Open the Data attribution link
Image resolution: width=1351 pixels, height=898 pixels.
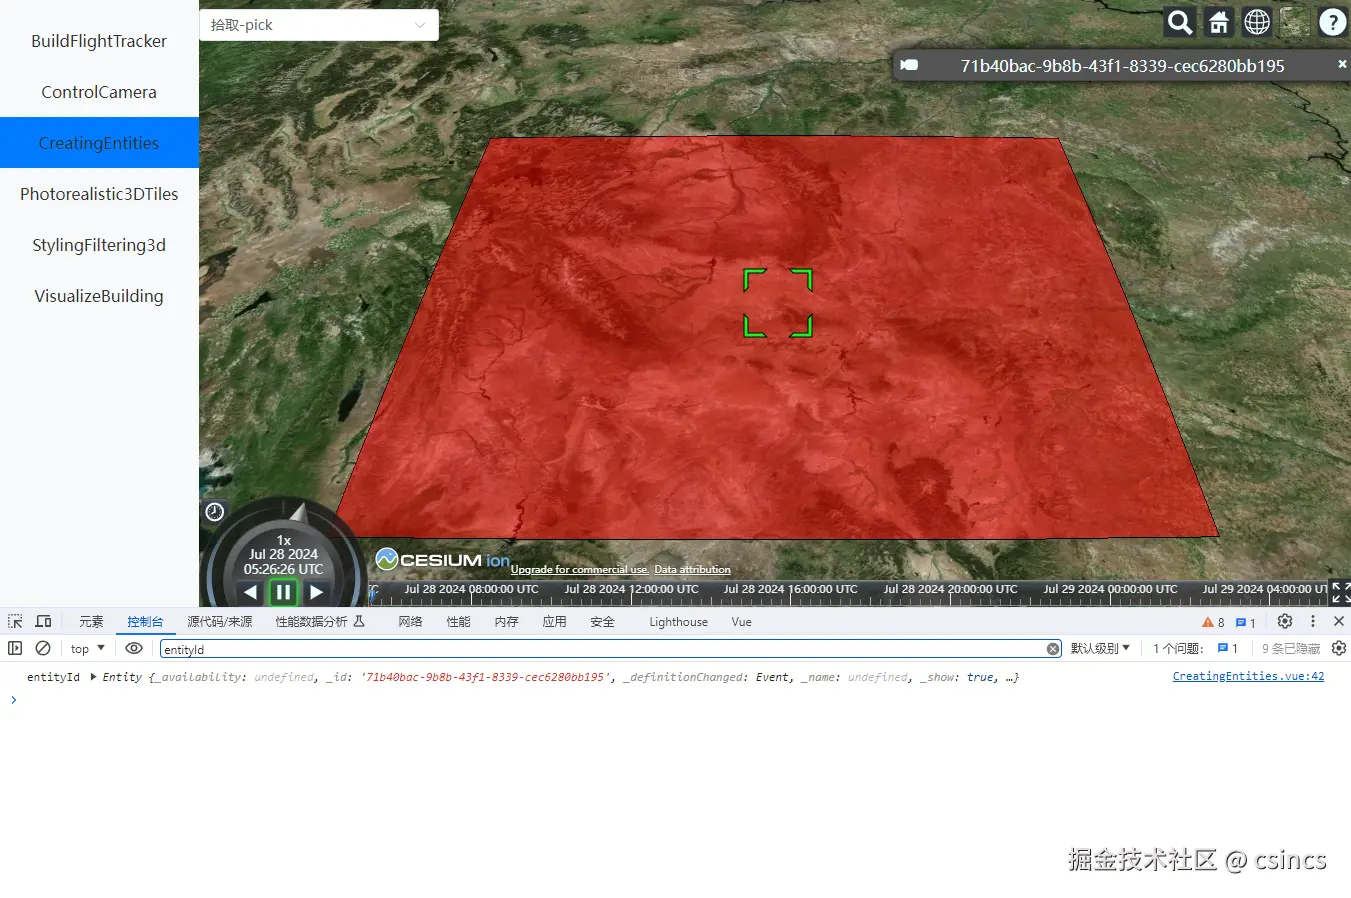pos(692,570)
